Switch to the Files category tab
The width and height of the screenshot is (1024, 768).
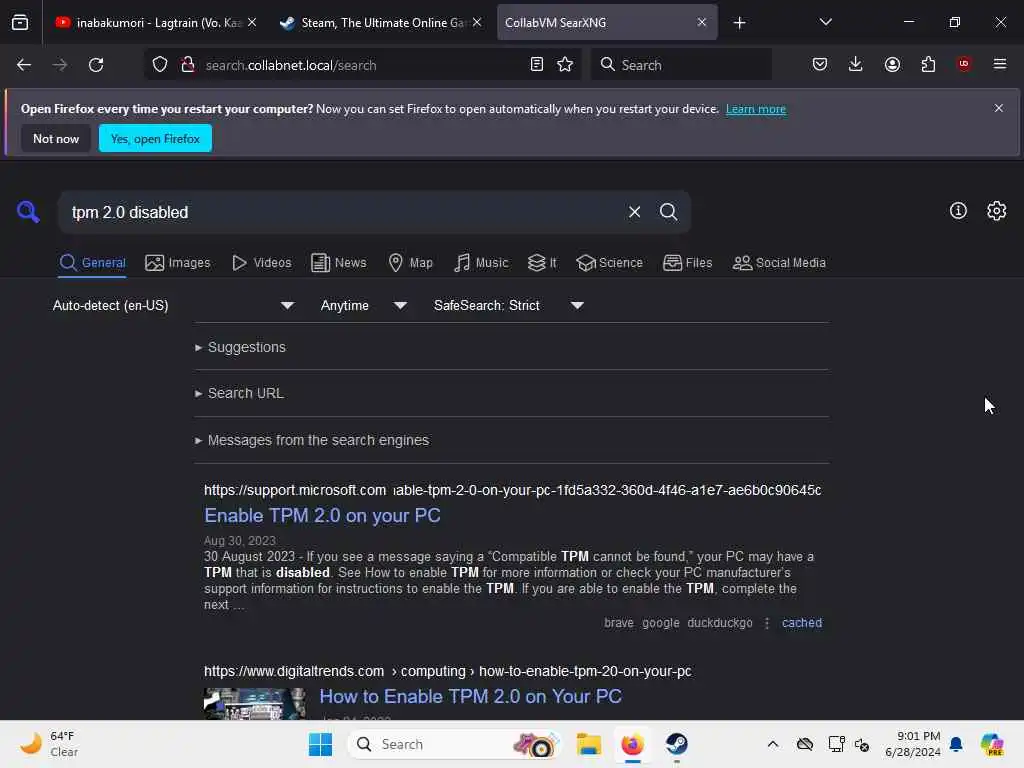pos(687,263)
